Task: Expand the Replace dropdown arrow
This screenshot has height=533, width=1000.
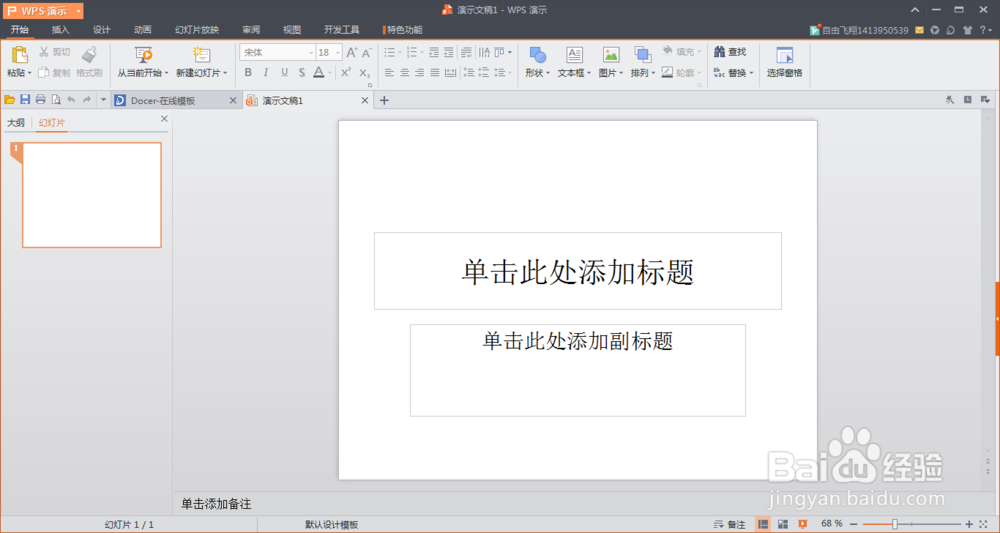Action: pyautogui.click(x=751, y=73)
